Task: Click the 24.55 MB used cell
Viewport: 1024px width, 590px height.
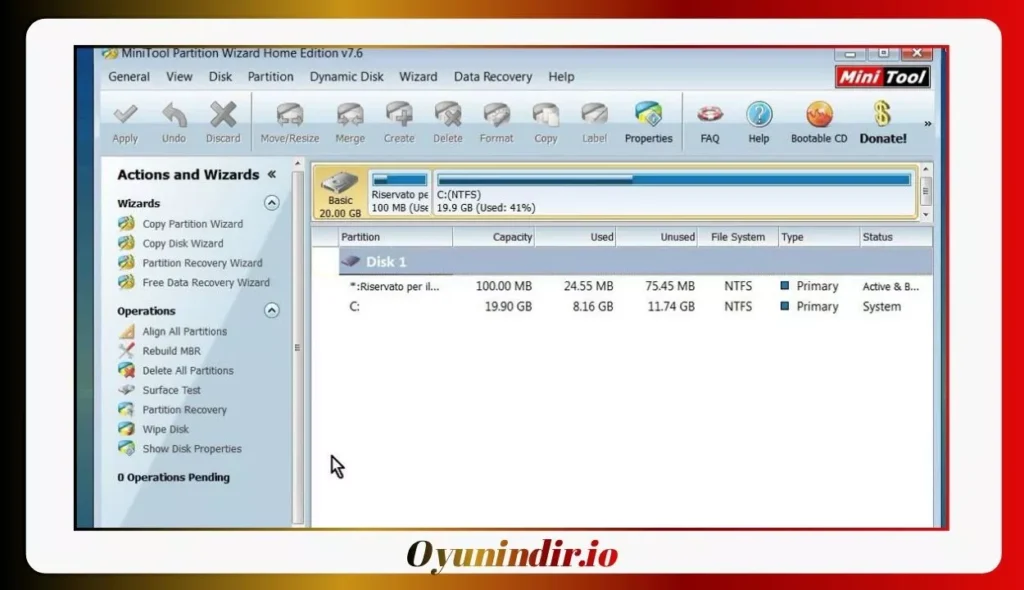Action: [x=588, y=286]
